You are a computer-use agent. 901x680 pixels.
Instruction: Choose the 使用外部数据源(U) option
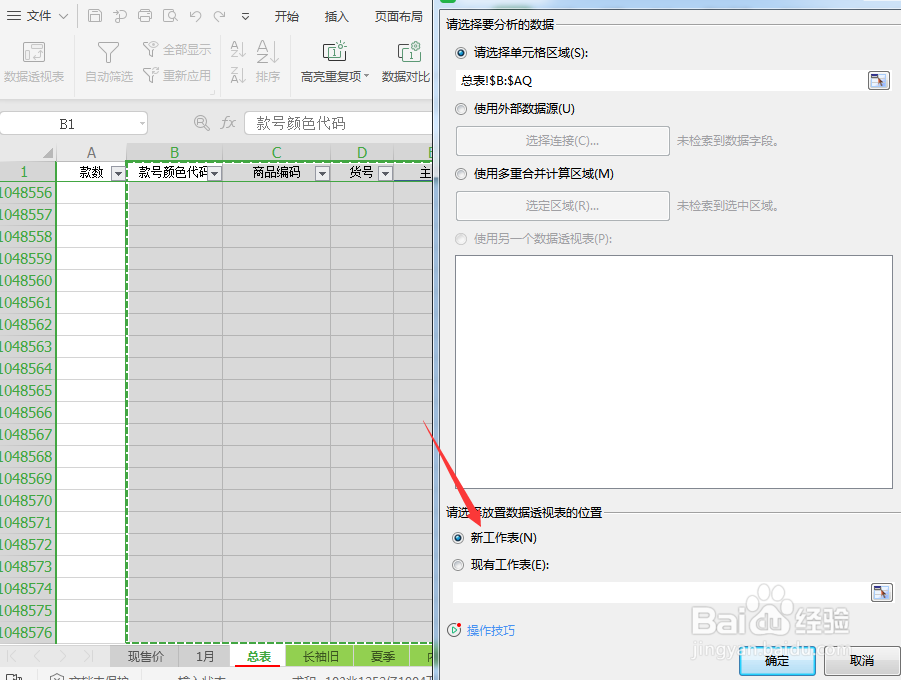pyautogui.click(x=460, y=109)
